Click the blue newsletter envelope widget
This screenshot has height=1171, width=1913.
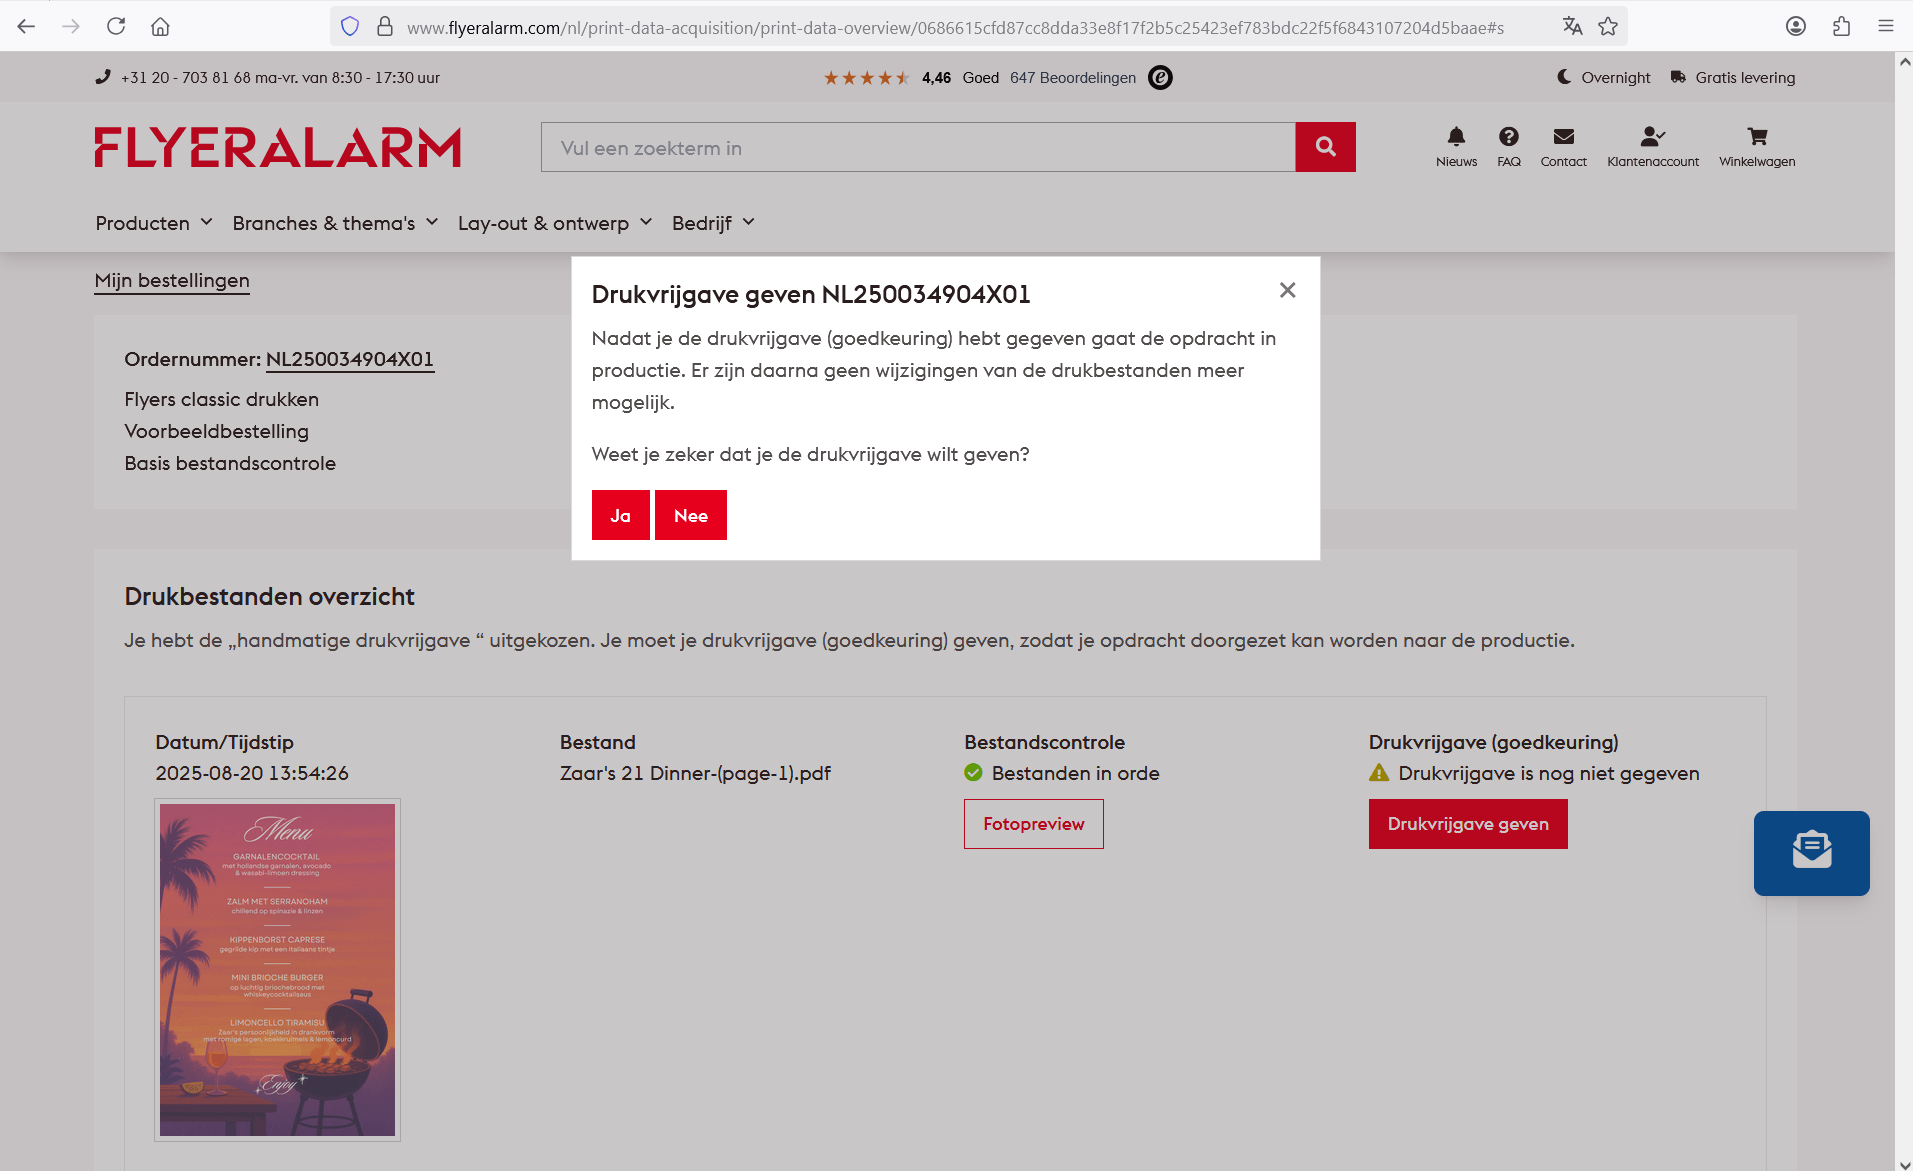[1811, 852]
